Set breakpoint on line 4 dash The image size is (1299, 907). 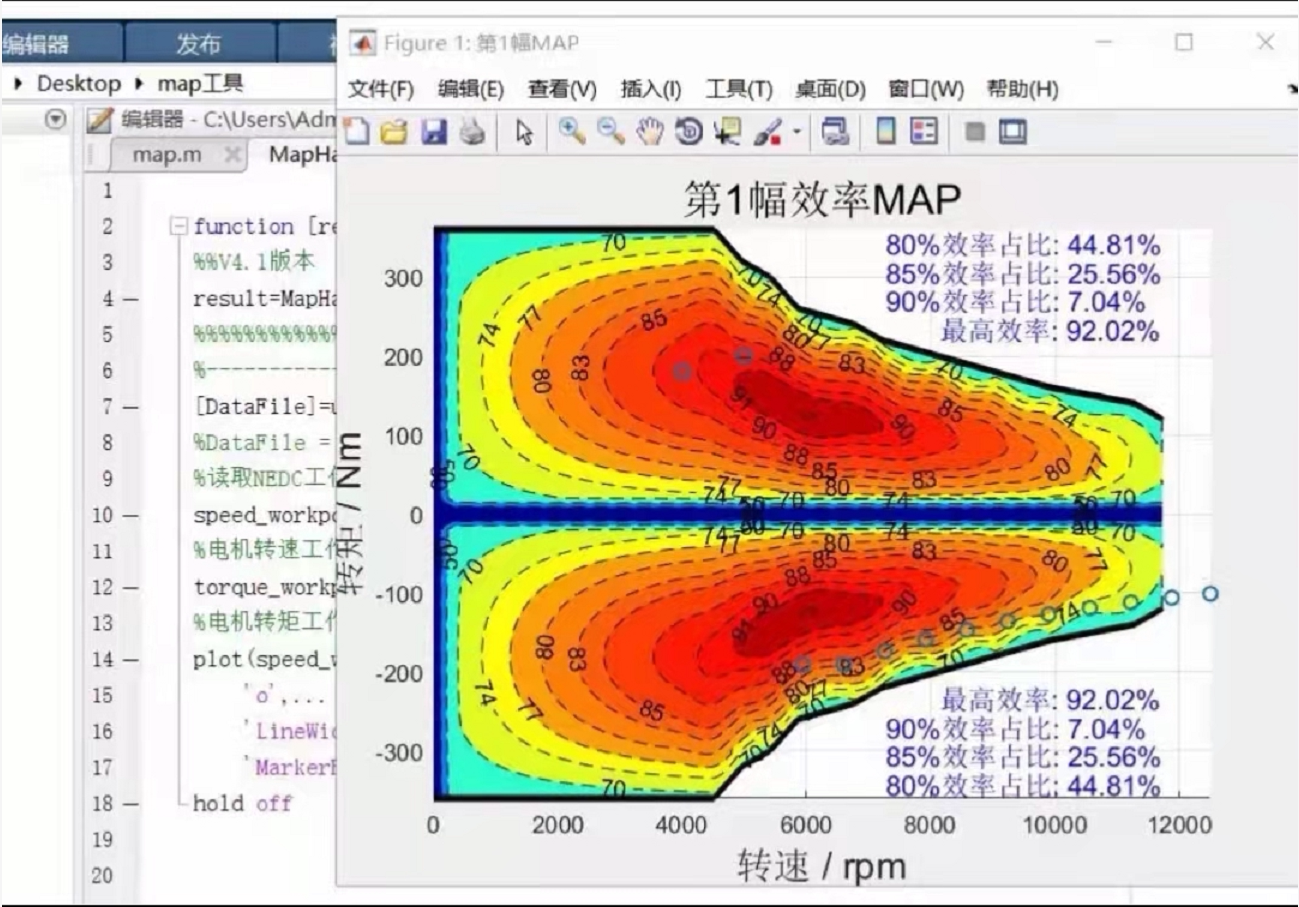tap(133, 299)
